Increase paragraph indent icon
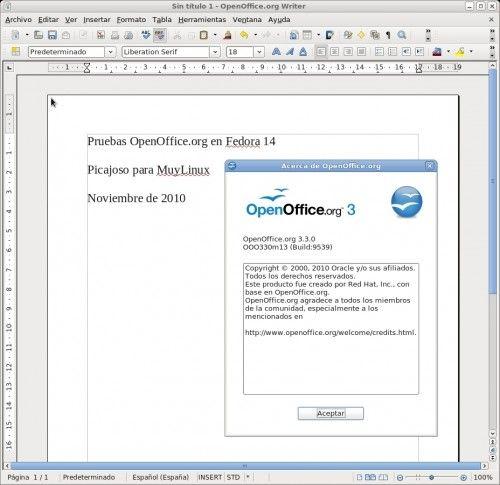 point(419,52)
